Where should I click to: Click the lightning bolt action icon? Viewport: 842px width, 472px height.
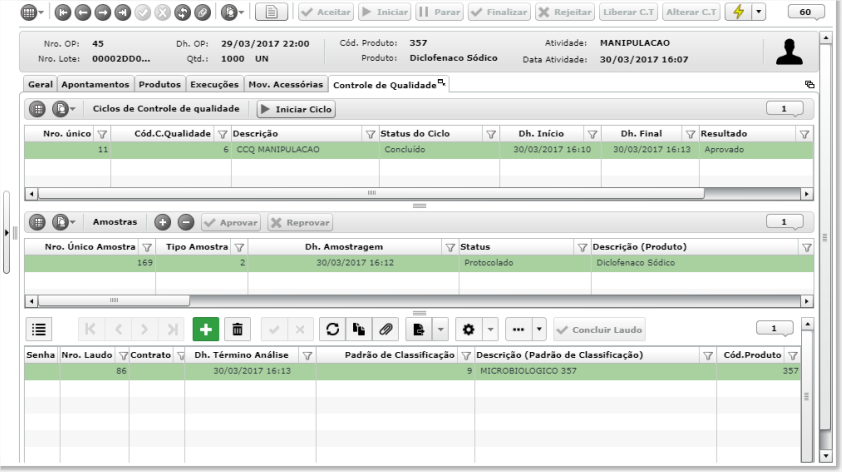click(738, 12)
